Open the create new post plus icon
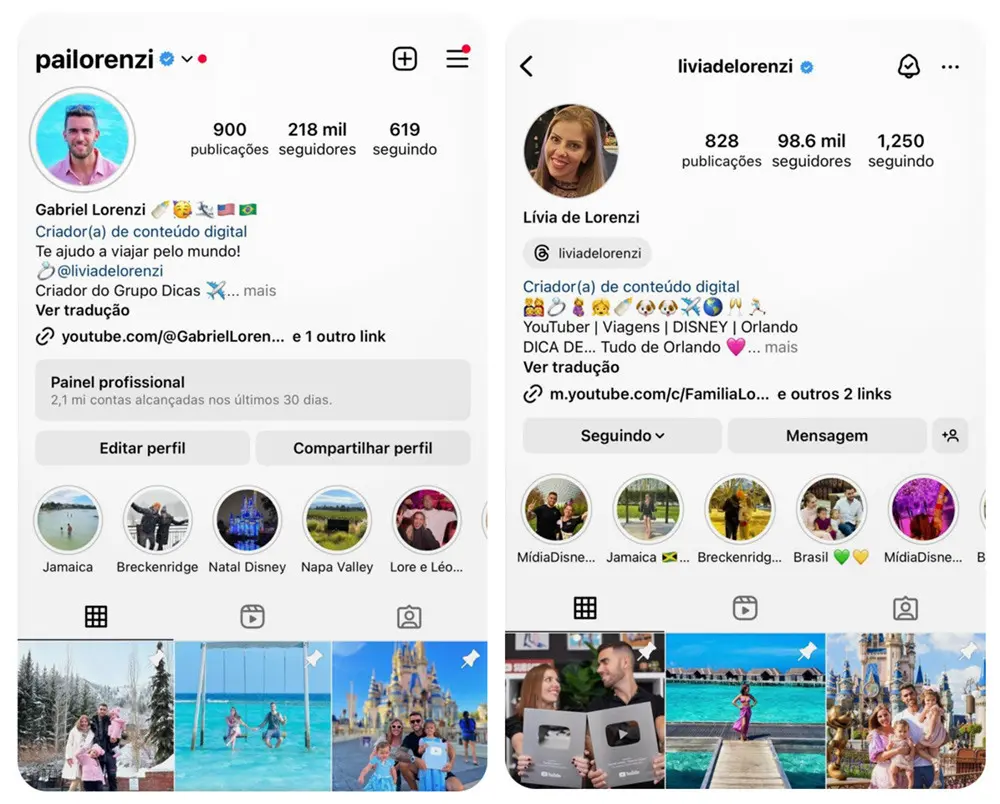 (404, 59)
